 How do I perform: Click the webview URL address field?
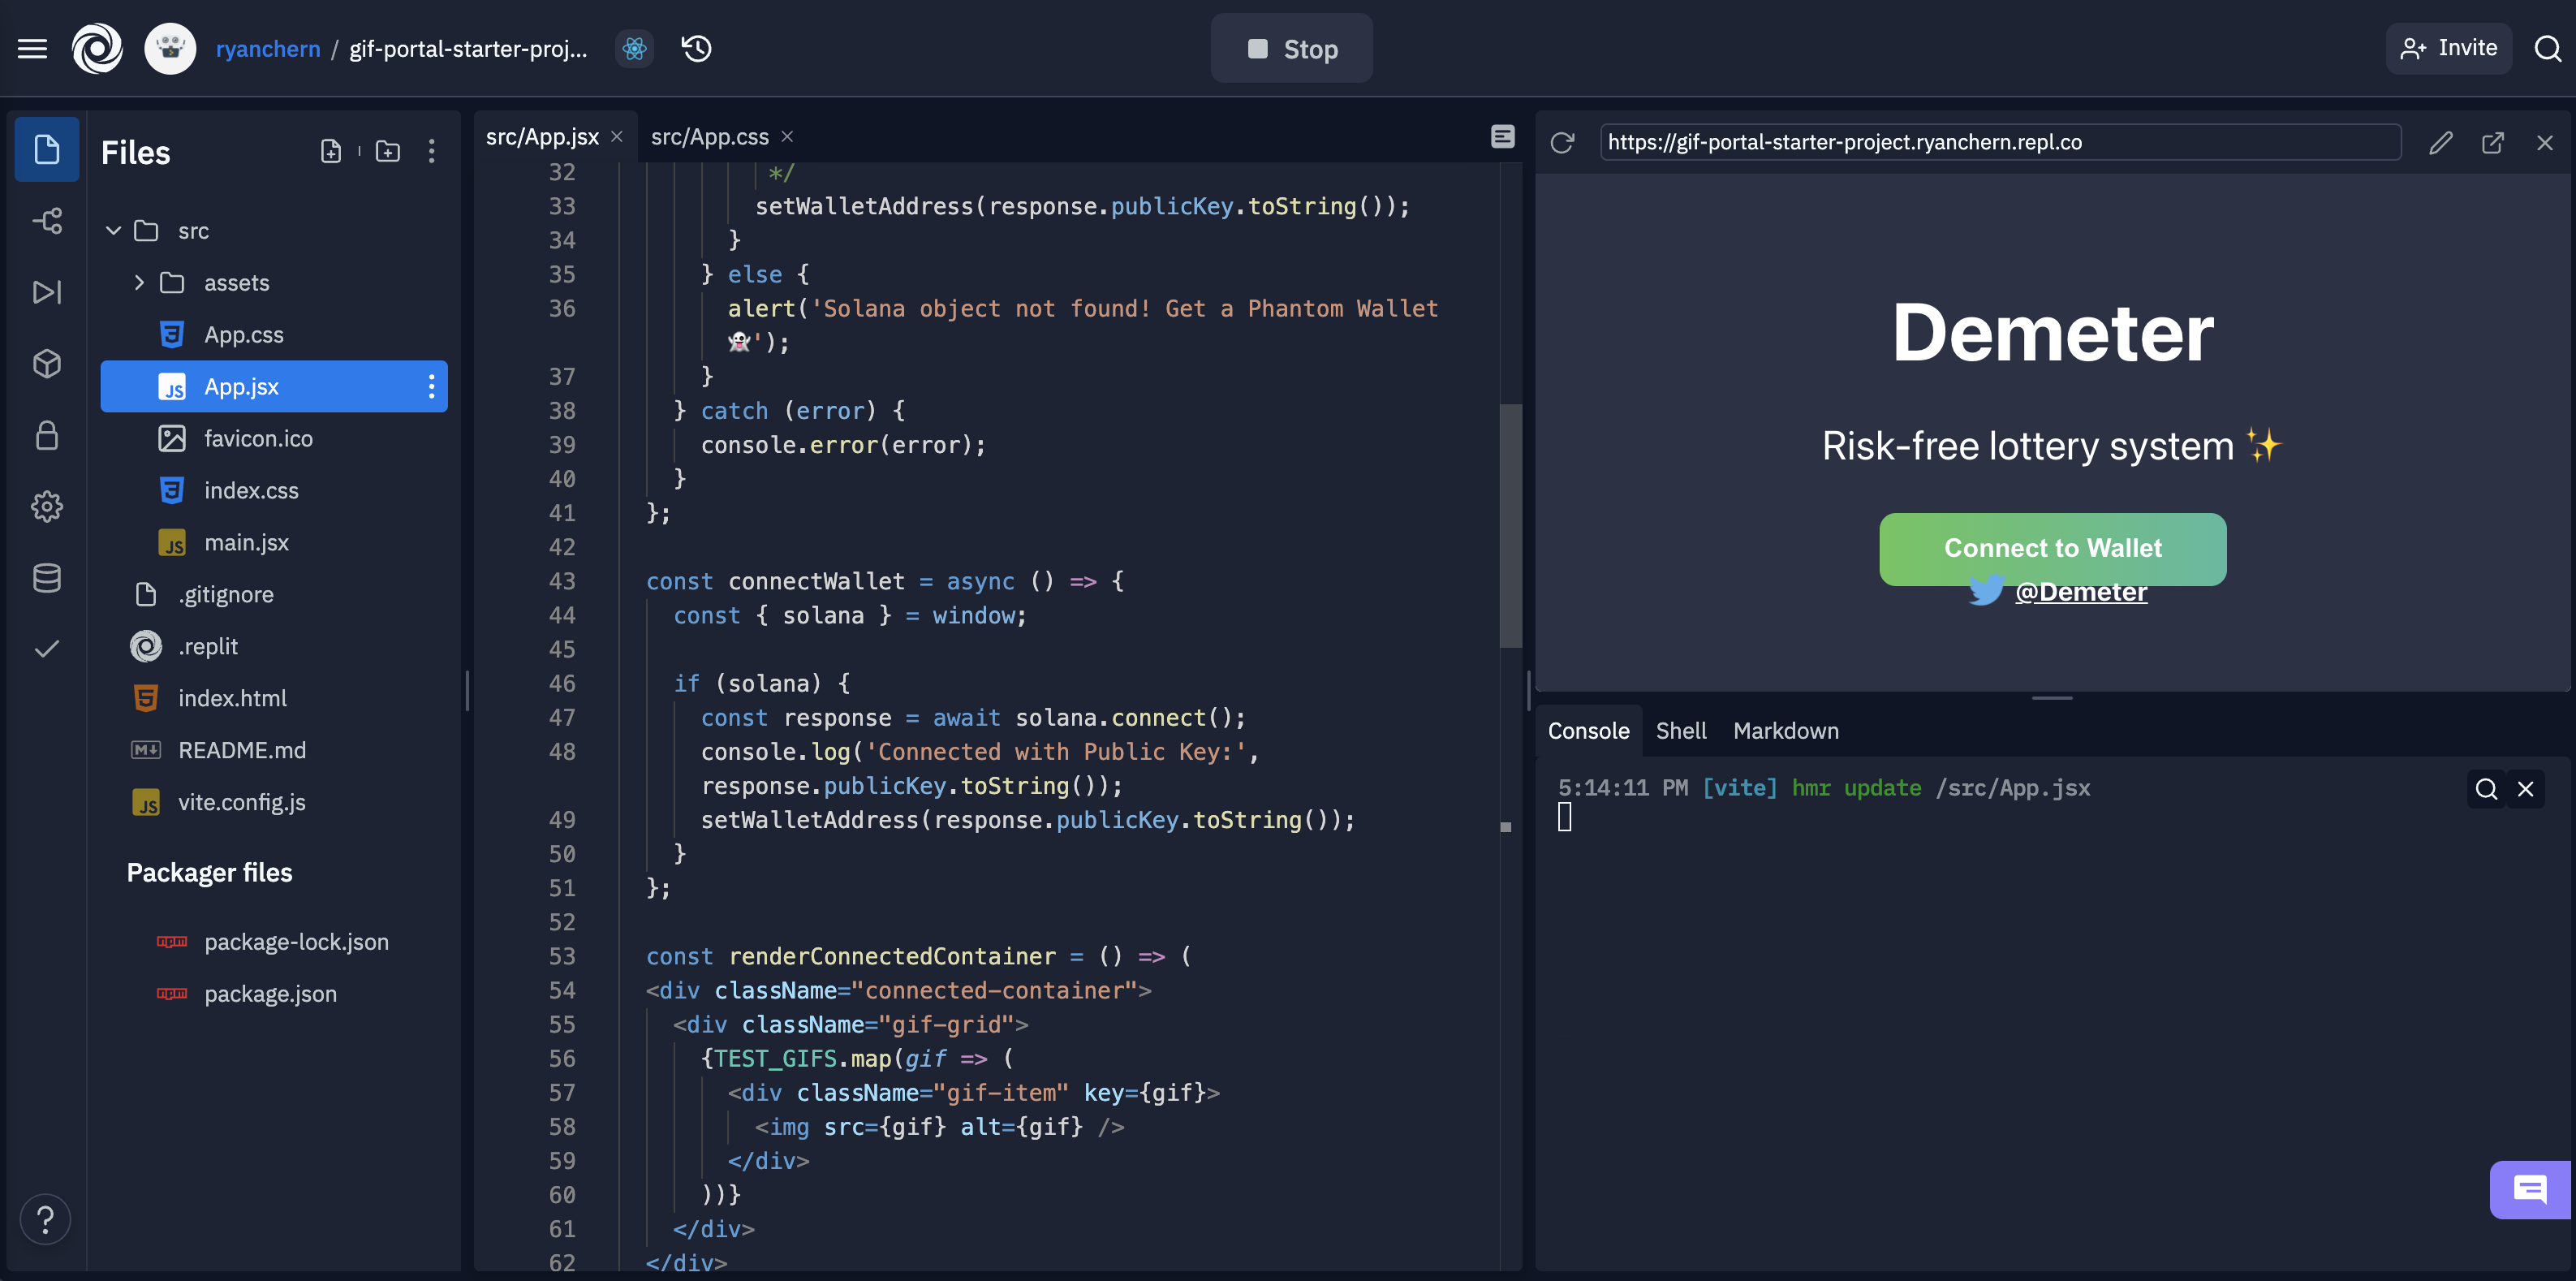(1999, 142)
